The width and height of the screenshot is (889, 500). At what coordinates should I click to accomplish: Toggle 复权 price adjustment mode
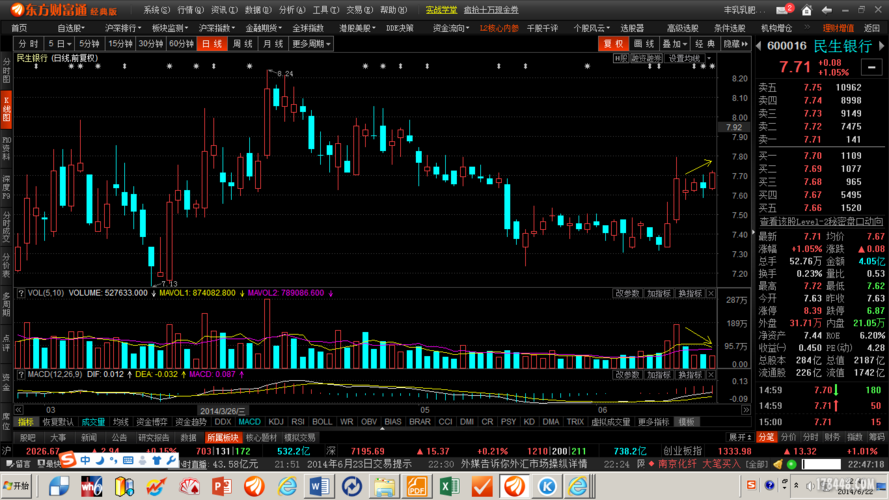[612, 44]
